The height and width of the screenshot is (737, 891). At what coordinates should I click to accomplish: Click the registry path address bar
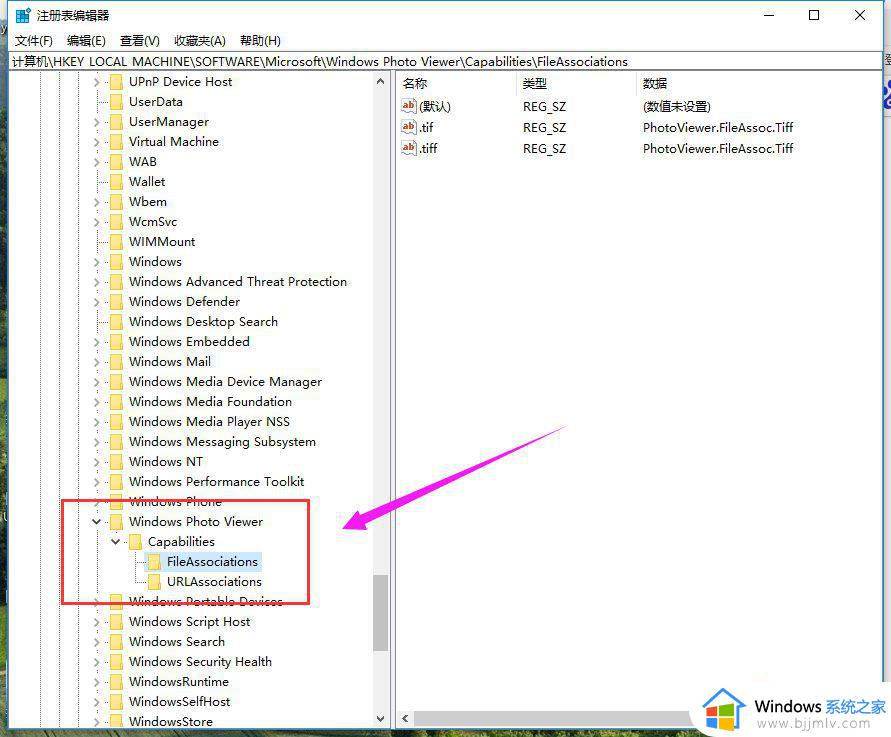coord(446,61)
